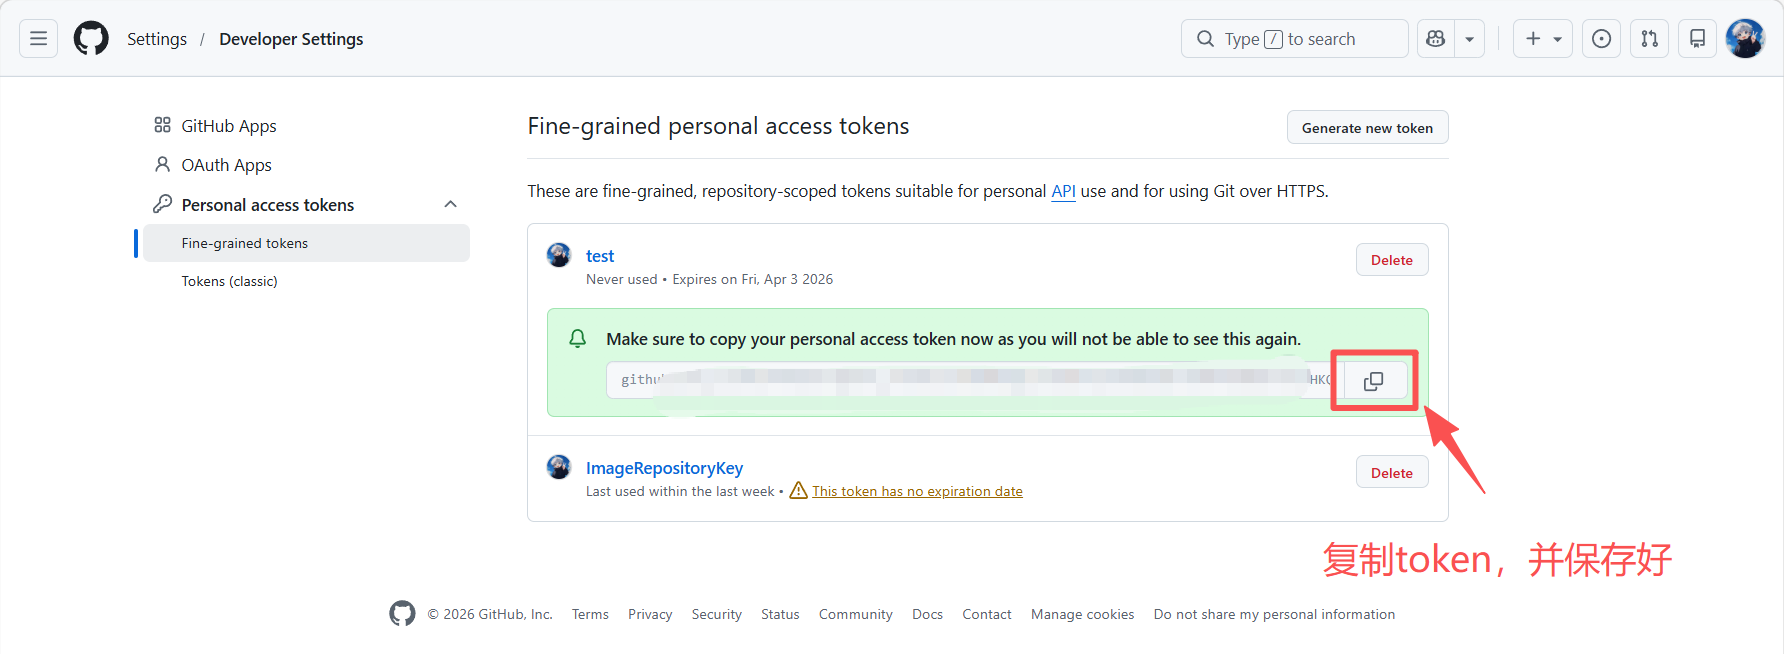Image resolution: width=1784 pixels, height=654 pixels.
Task: Open the notifications inbox icon
Action: (1697, 39)
